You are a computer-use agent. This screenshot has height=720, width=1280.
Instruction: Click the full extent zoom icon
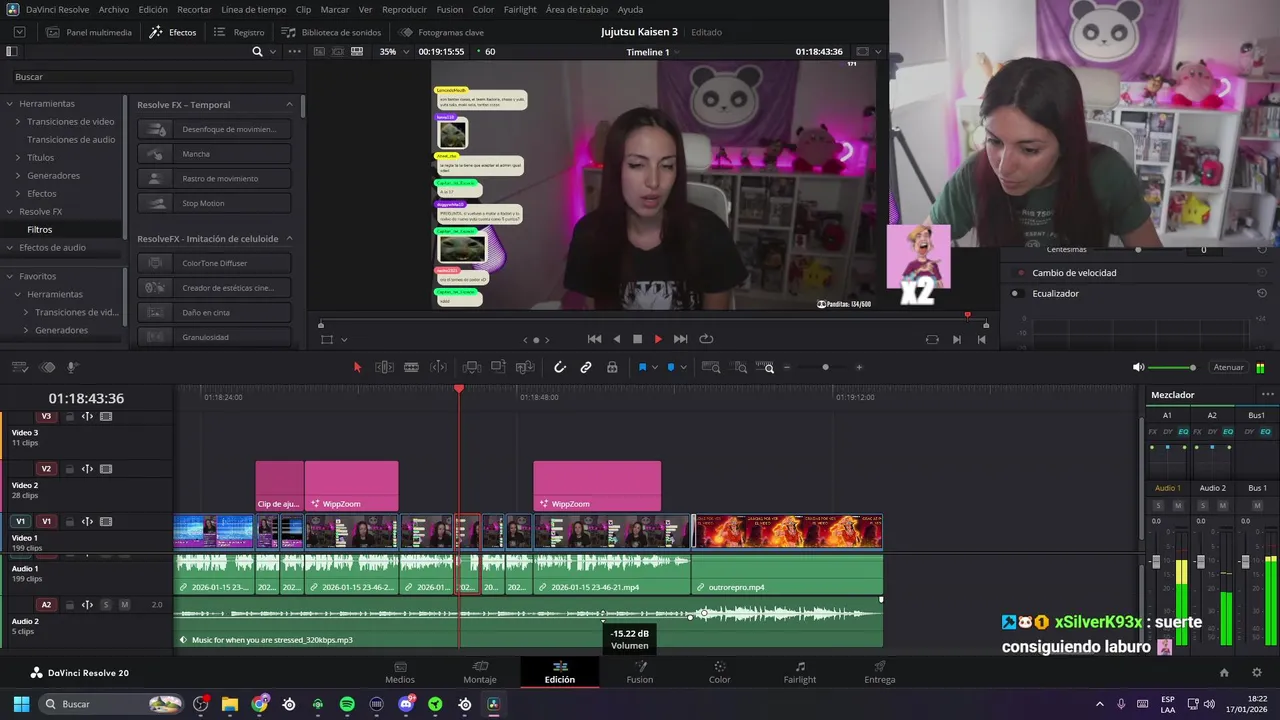[x=709, y=367]
